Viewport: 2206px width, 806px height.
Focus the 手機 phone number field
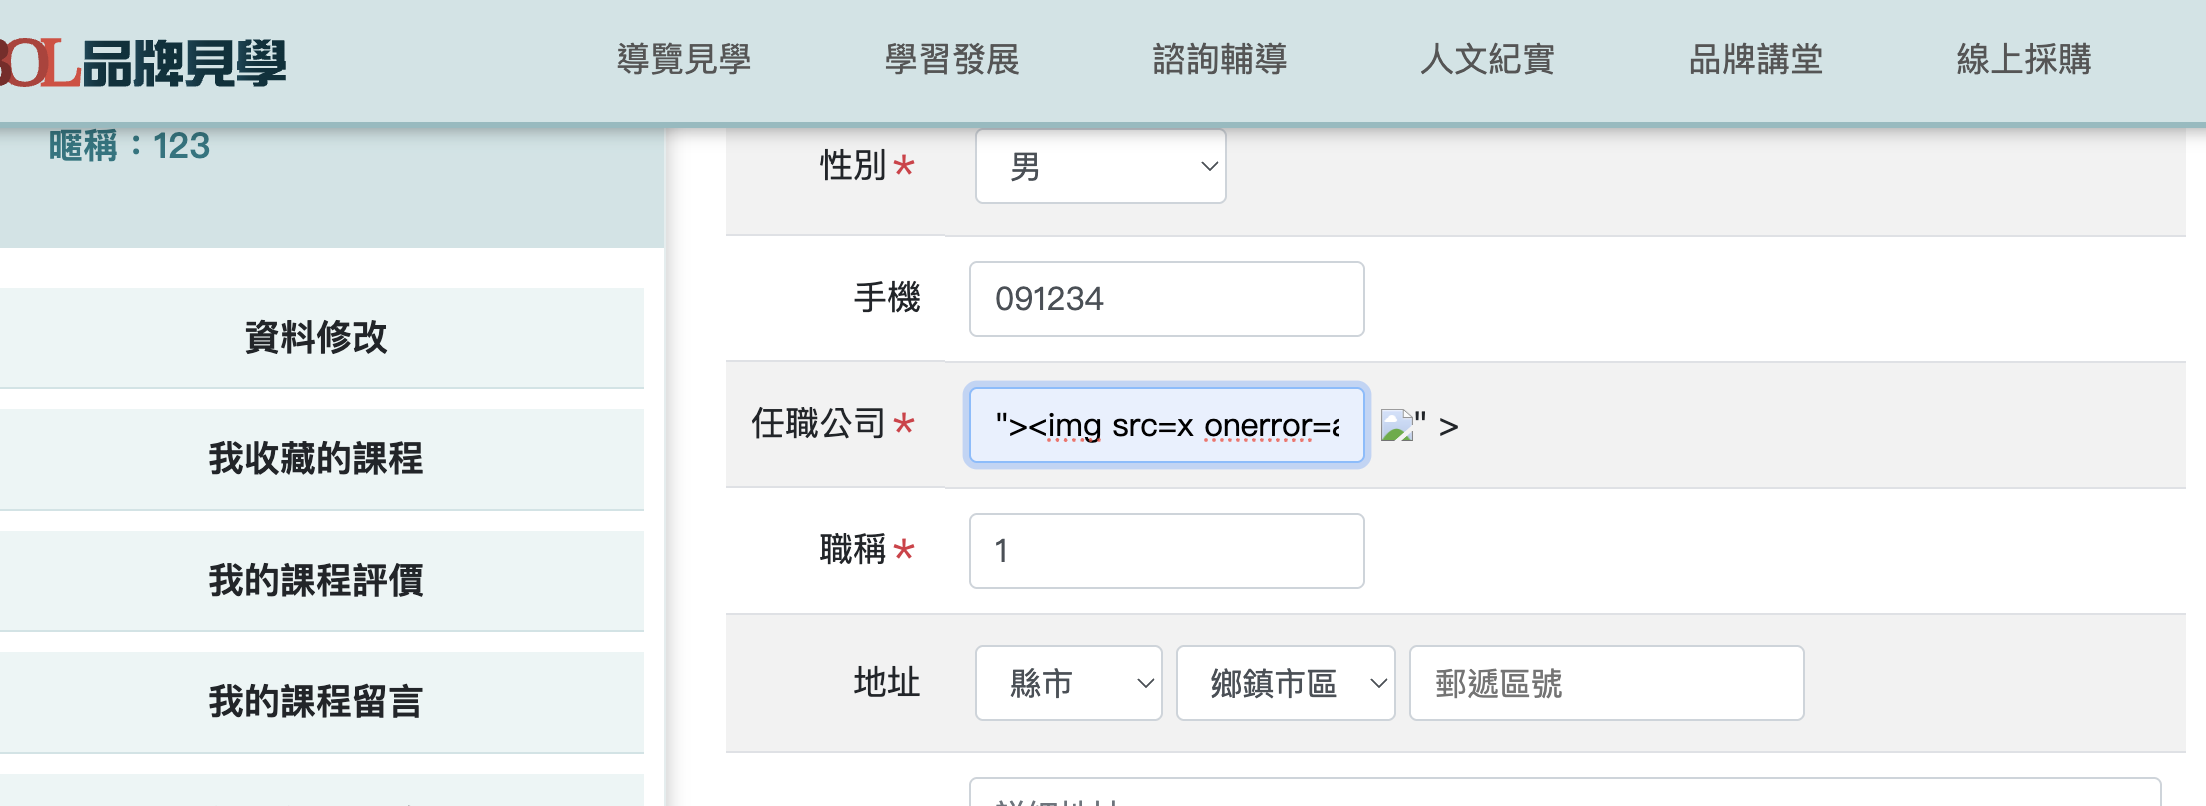[x=1167, y=299]
